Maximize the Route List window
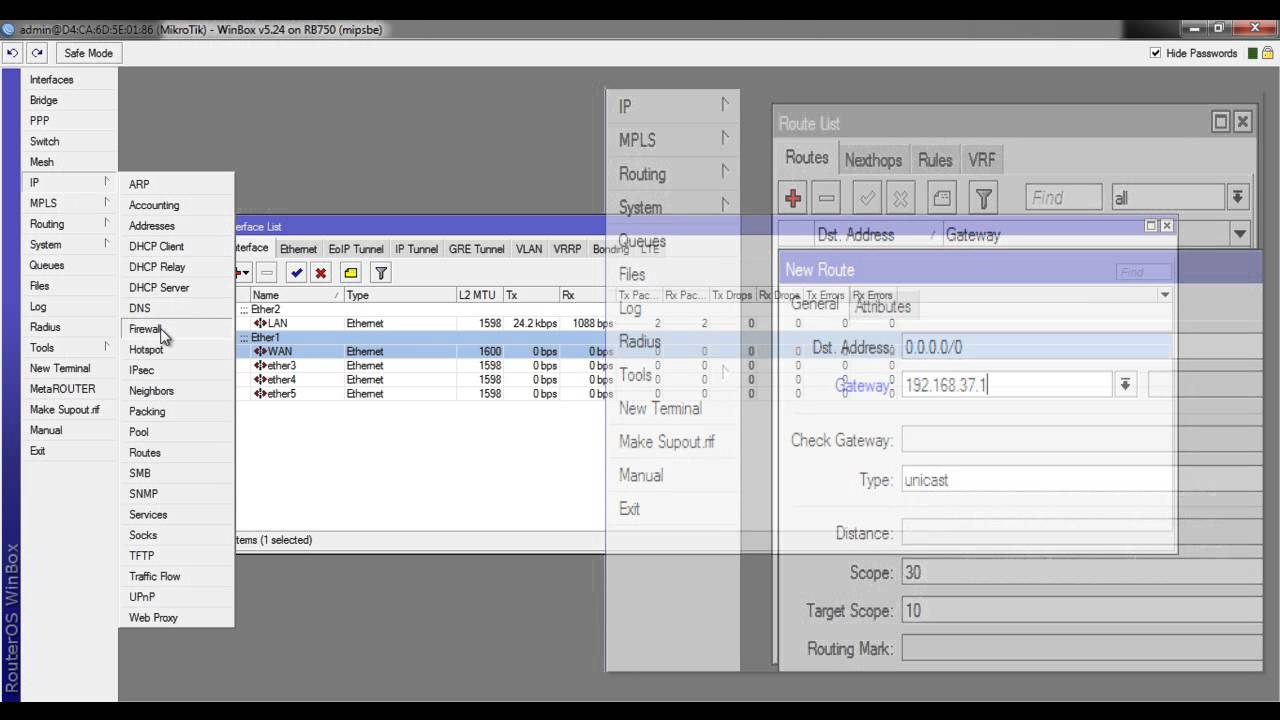The height and width of the screenshot is (720, 1280). pyautogui.click(x=1220, y=122)
